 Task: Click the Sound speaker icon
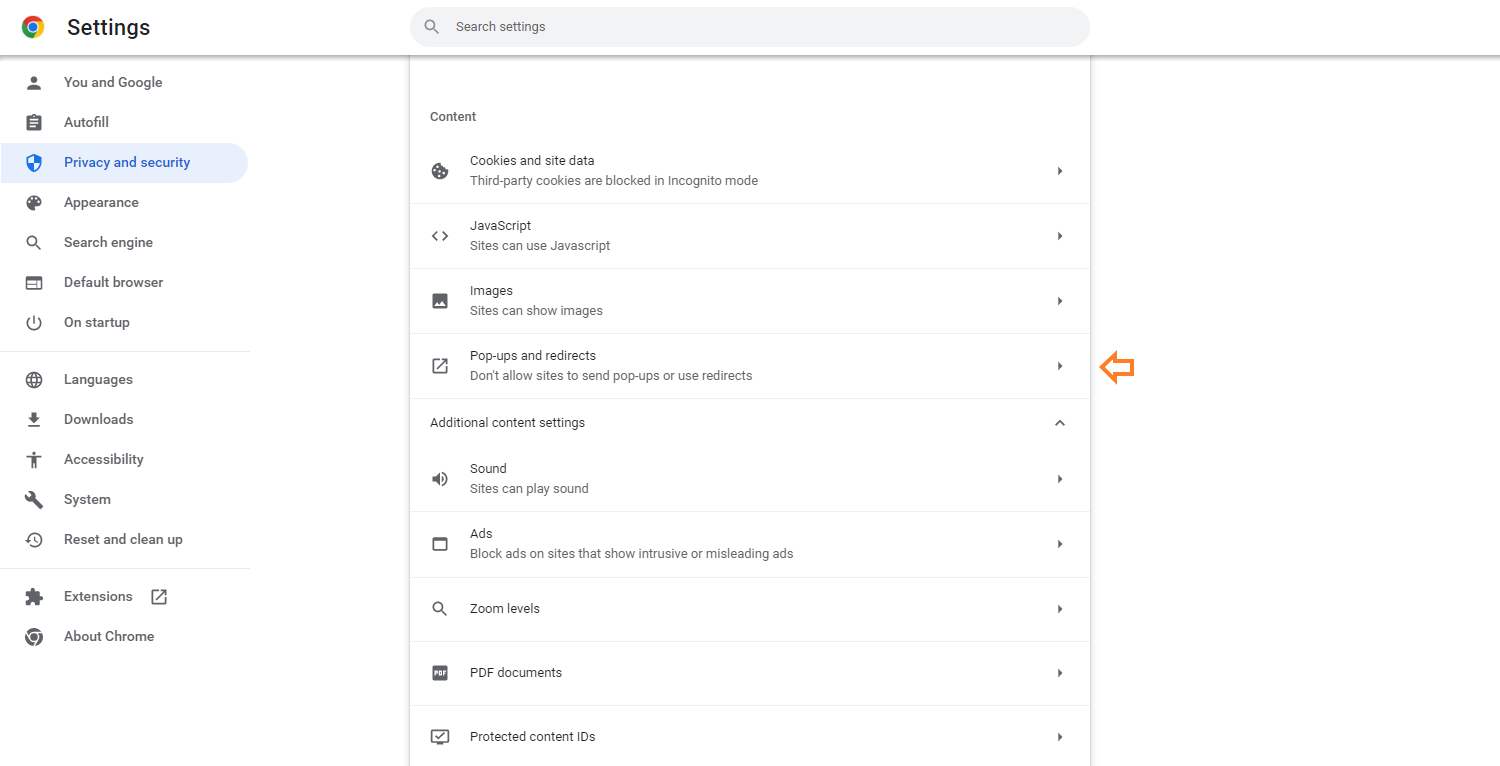[x=440, y=479]
